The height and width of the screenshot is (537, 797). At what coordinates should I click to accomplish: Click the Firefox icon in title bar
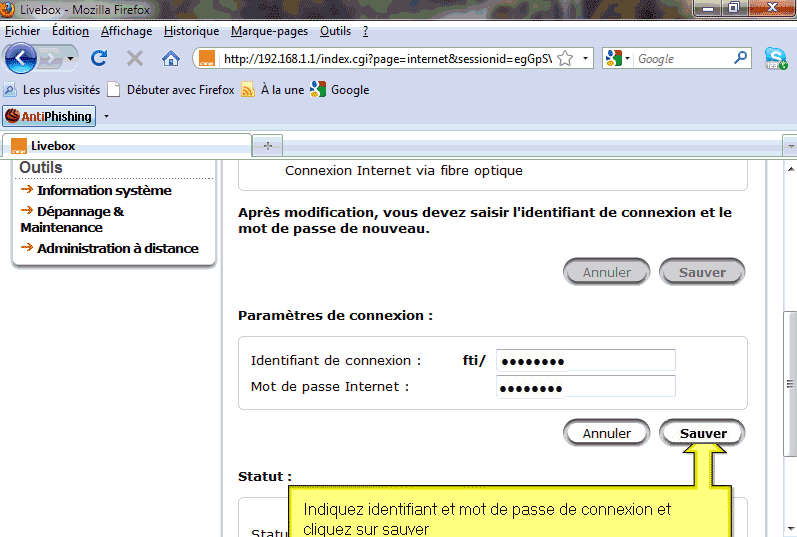7,9
